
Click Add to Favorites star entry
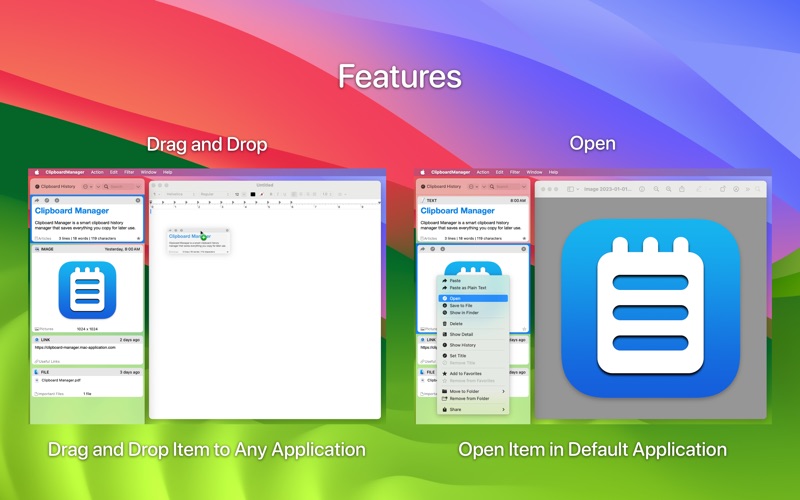pyautogui.click(x=473, y=373)
